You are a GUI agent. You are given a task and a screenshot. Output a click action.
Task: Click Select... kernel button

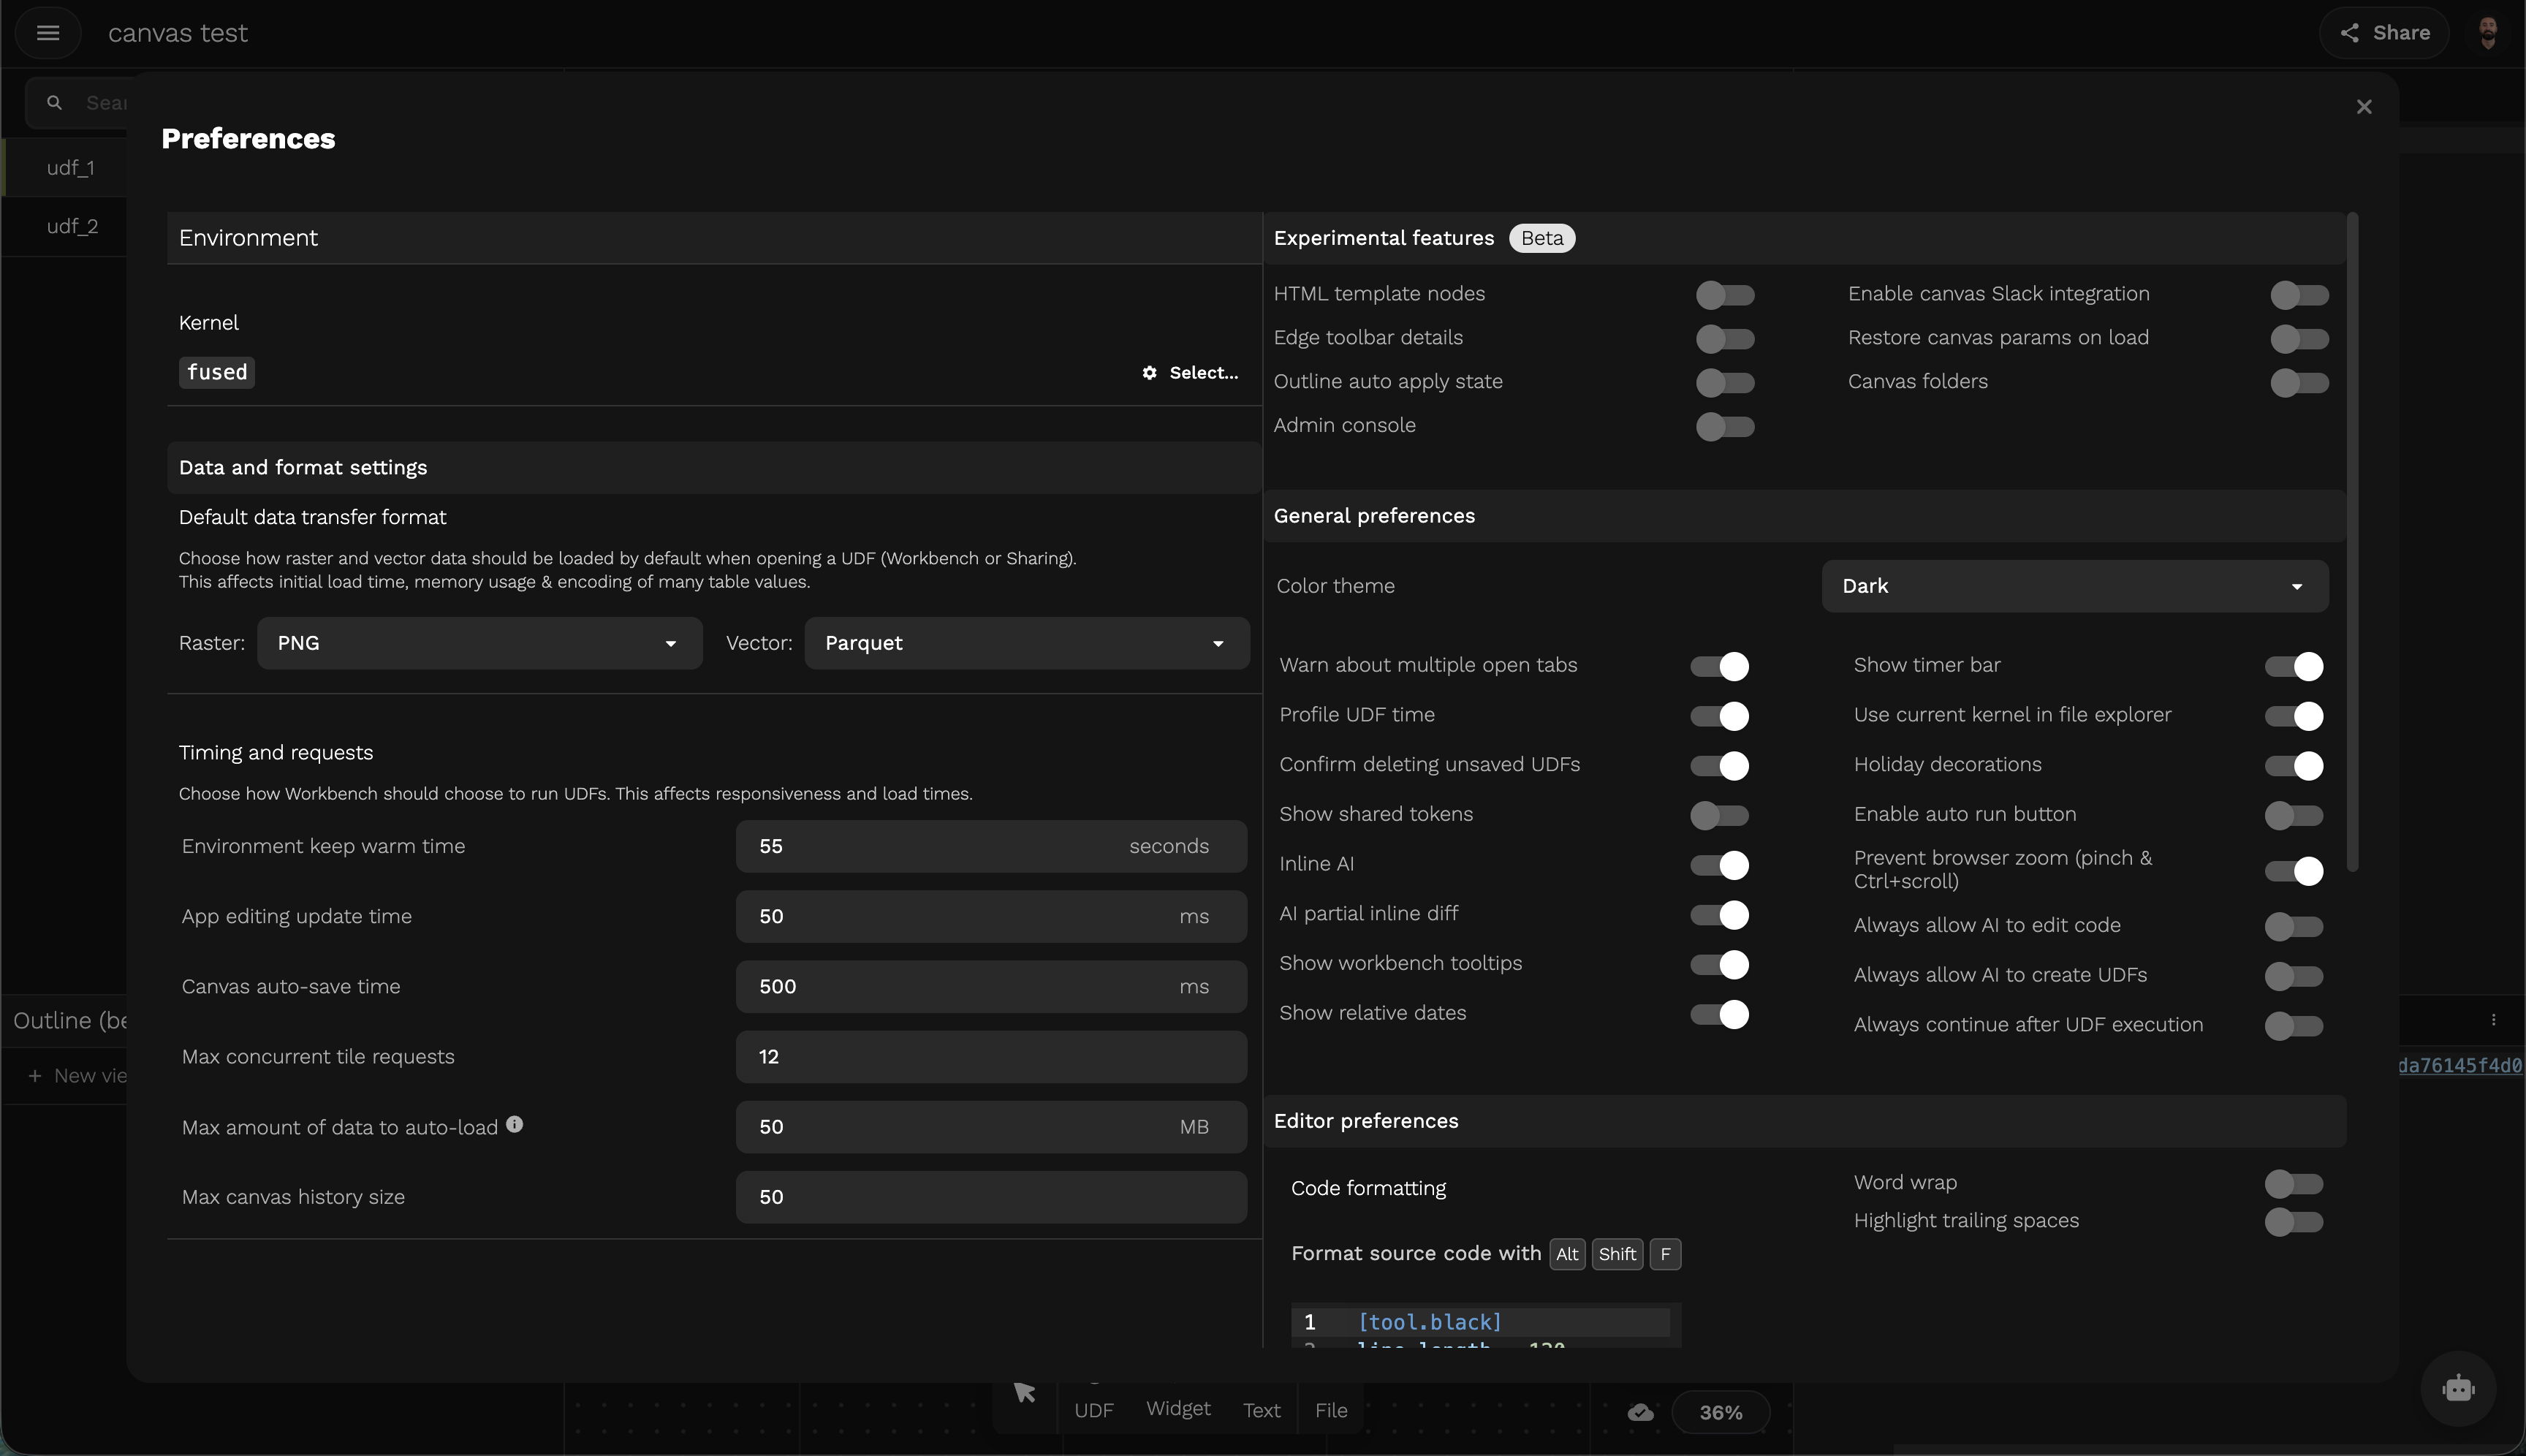coord(1190,373)
